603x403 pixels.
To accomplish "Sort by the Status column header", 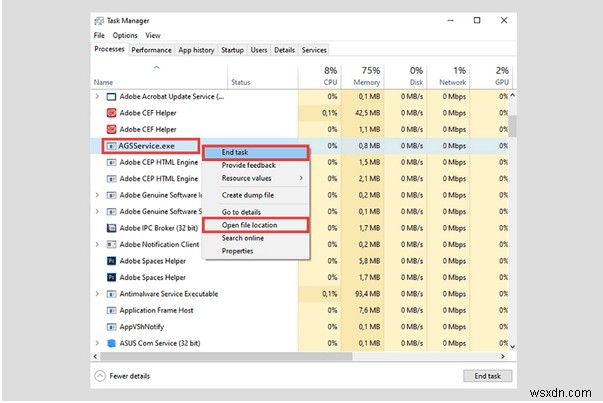I will point(263,77).
